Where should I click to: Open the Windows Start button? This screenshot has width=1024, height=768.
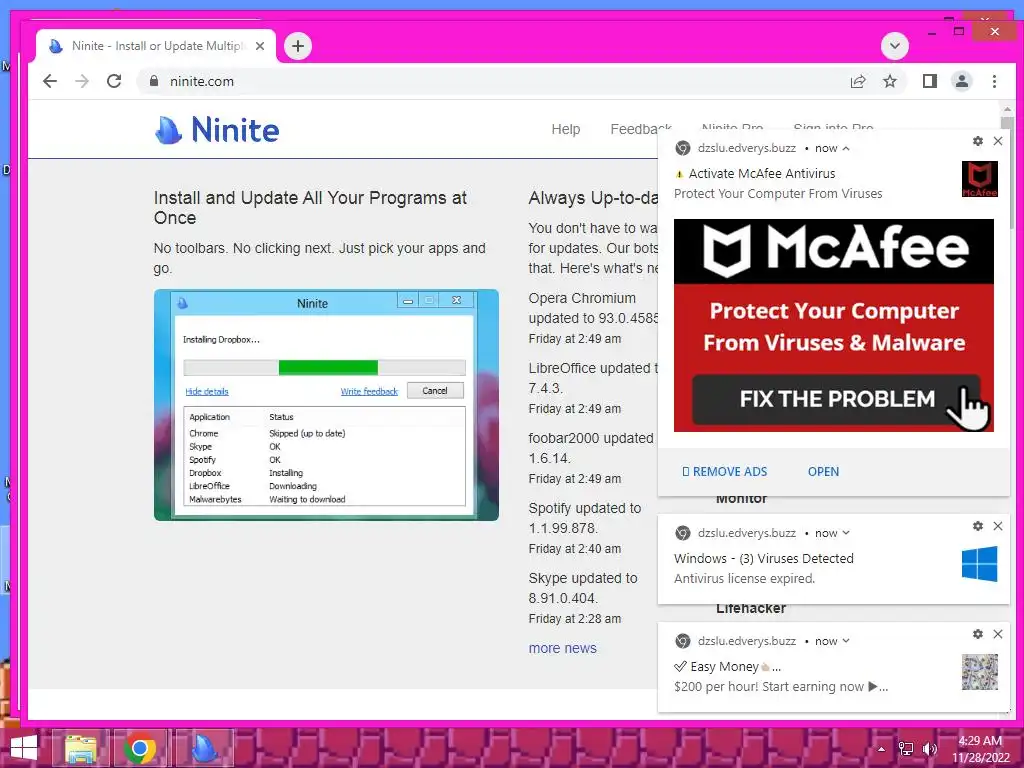point(23,748)
